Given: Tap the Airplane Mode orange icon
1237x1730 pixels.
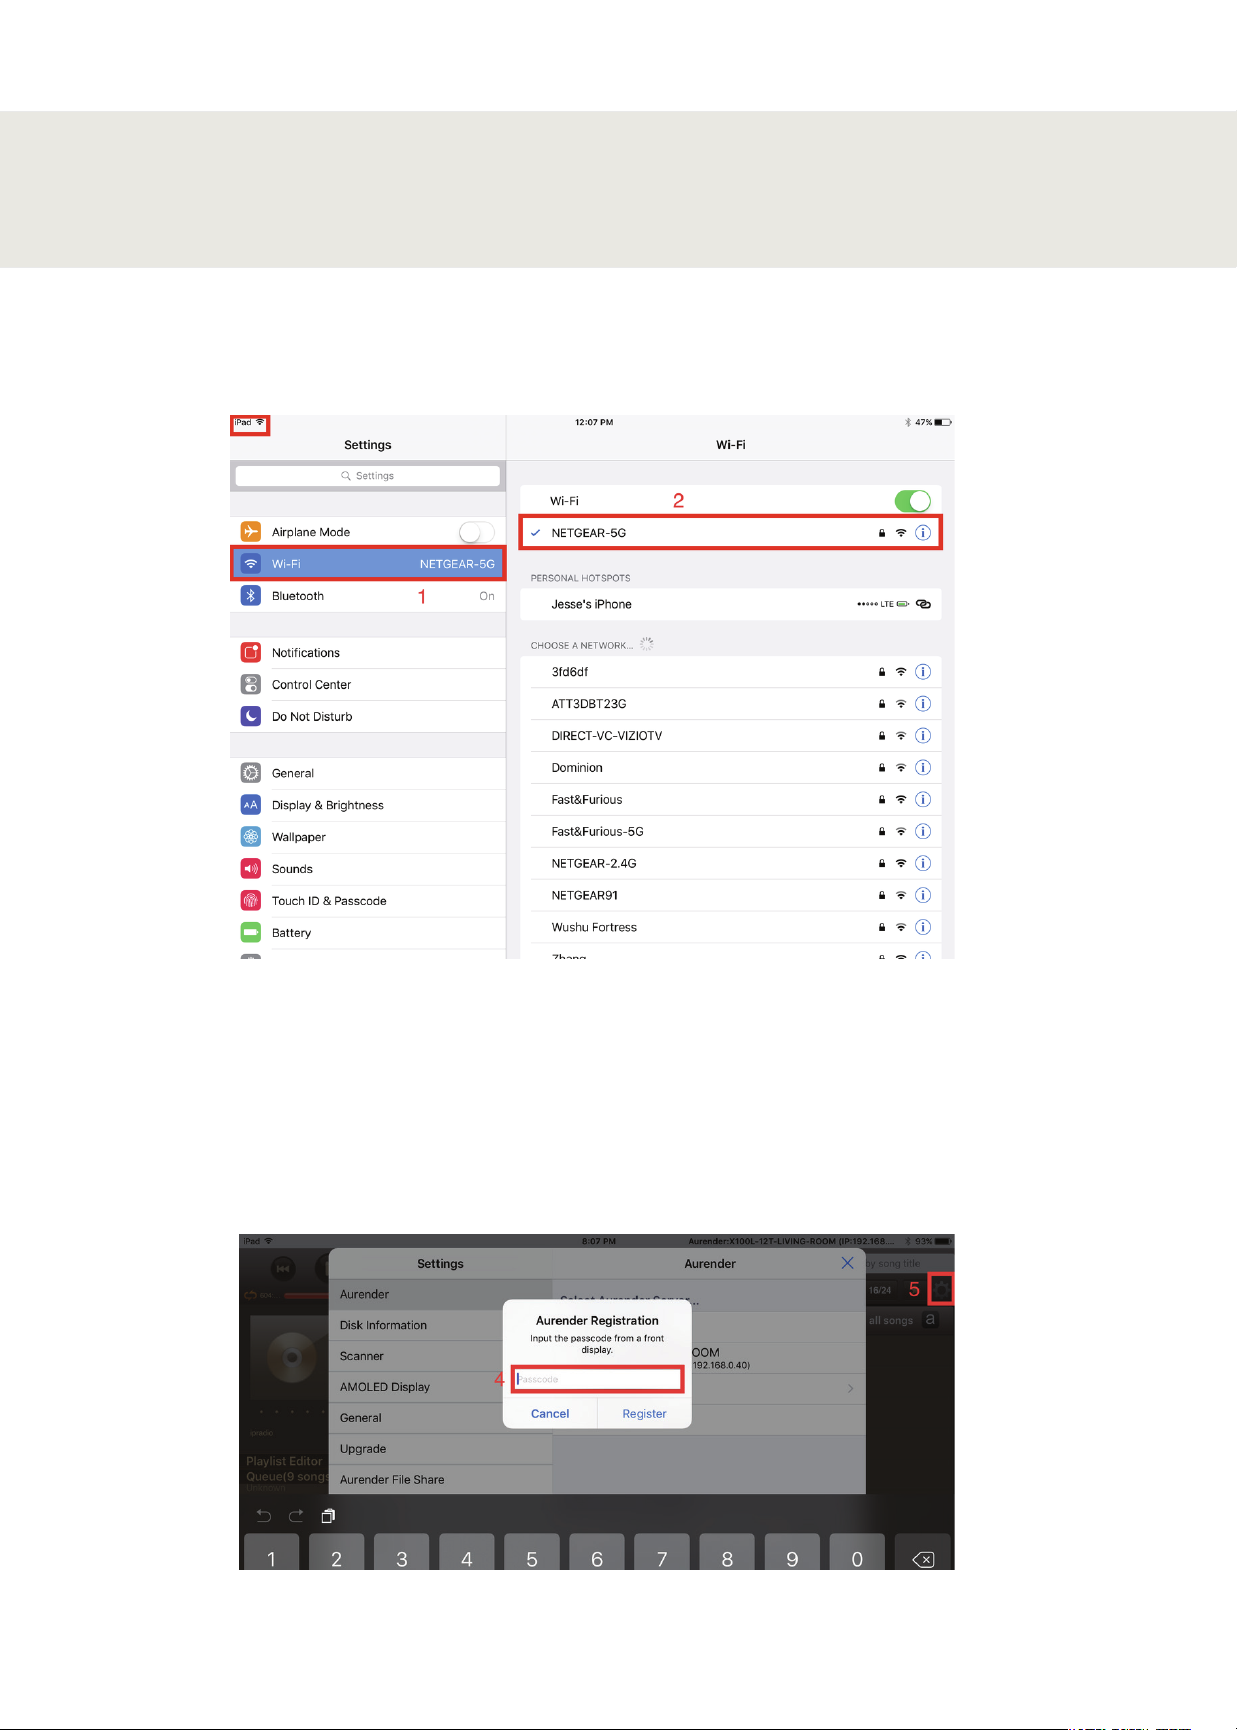Looking at the screenshot, I should [251, 532].
